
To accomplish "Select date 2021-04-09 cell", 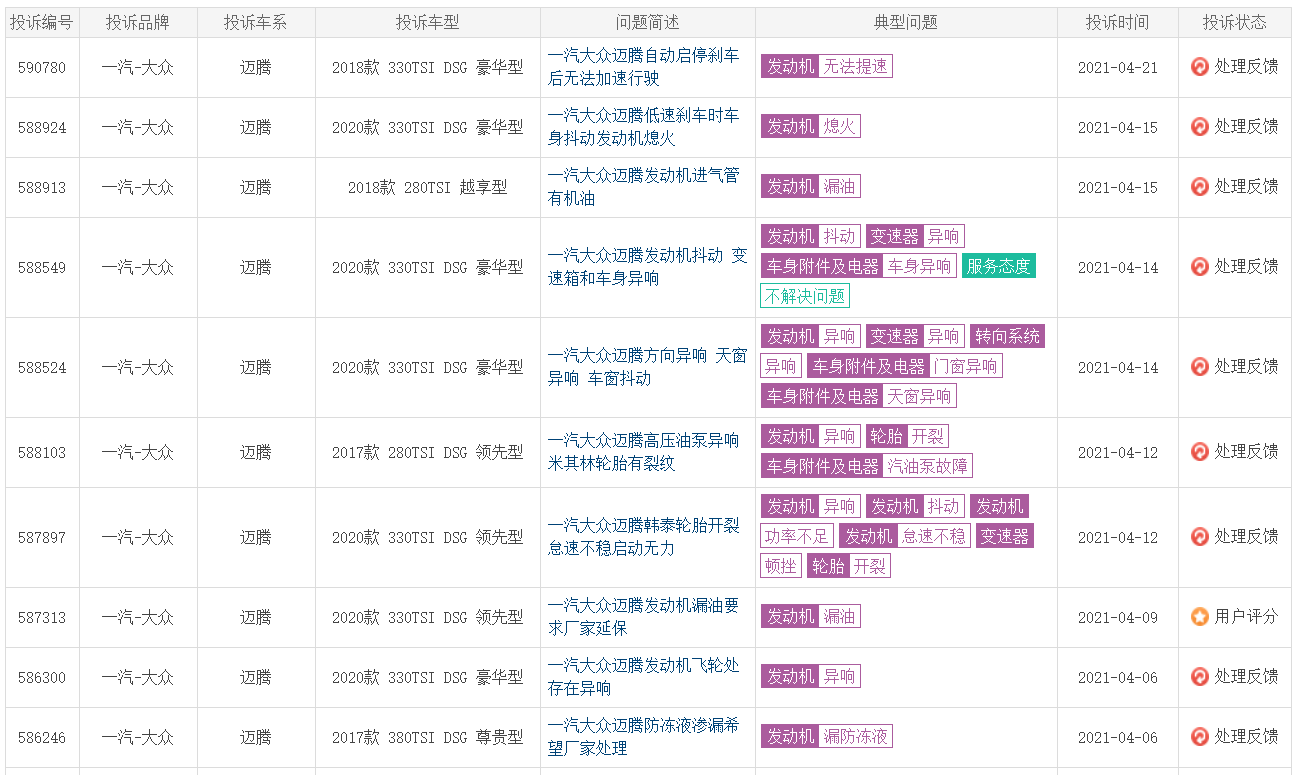I will click(x=1118, y=617).
